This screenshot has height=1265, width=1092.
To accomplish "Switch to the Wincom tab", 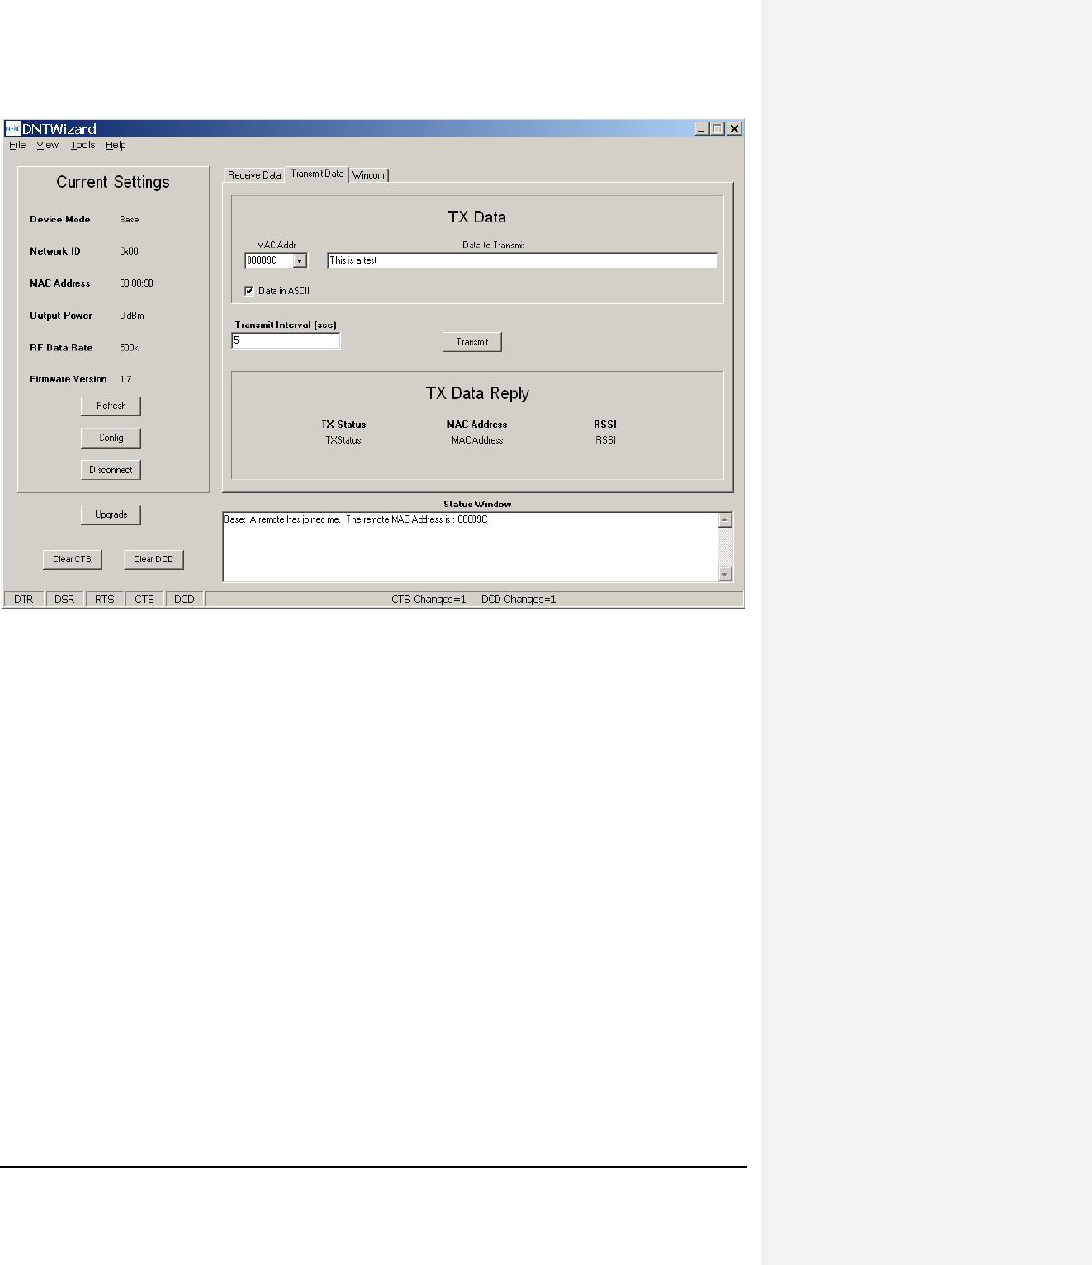I will [x=369, y=175].
